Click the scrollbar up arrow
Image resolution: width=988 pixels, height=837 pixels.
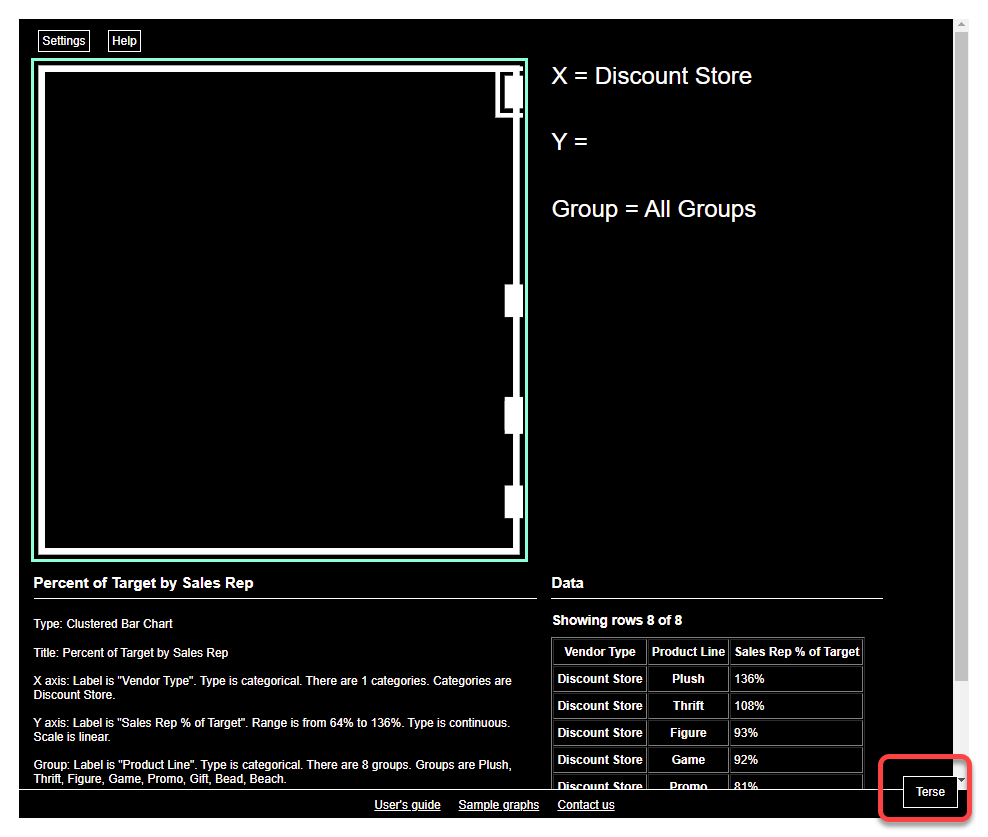pyautogui.click(x=961, y=25)
